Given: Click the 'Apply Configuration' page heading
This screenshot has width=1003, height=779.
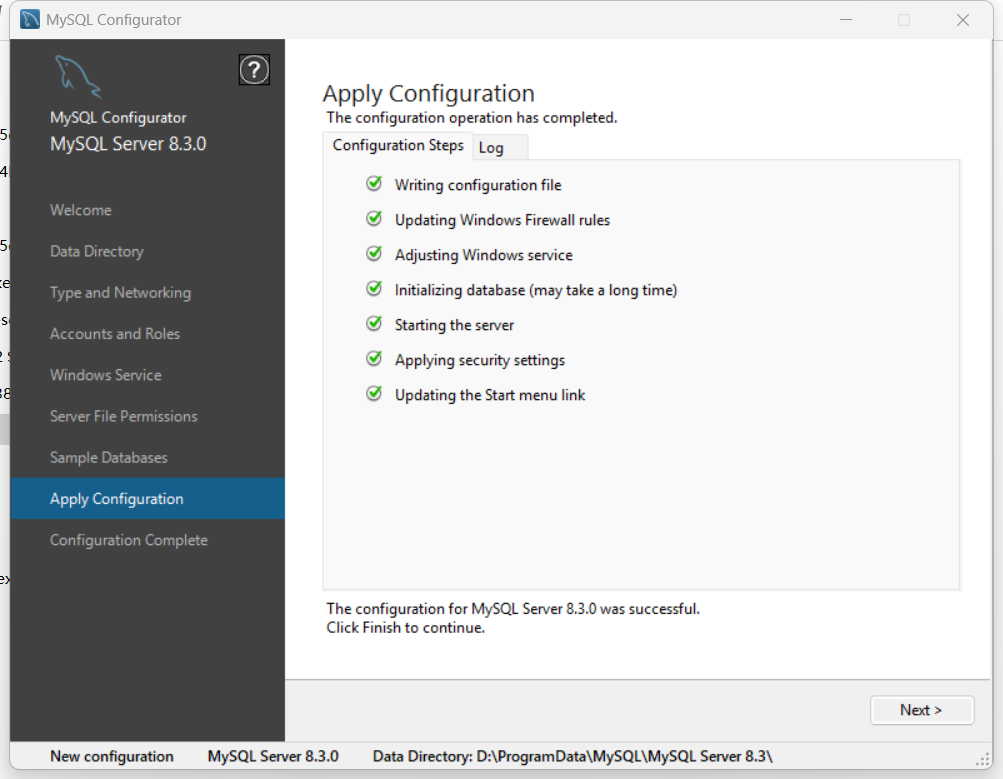Looking at the screenshot, I should pos(428,94).
